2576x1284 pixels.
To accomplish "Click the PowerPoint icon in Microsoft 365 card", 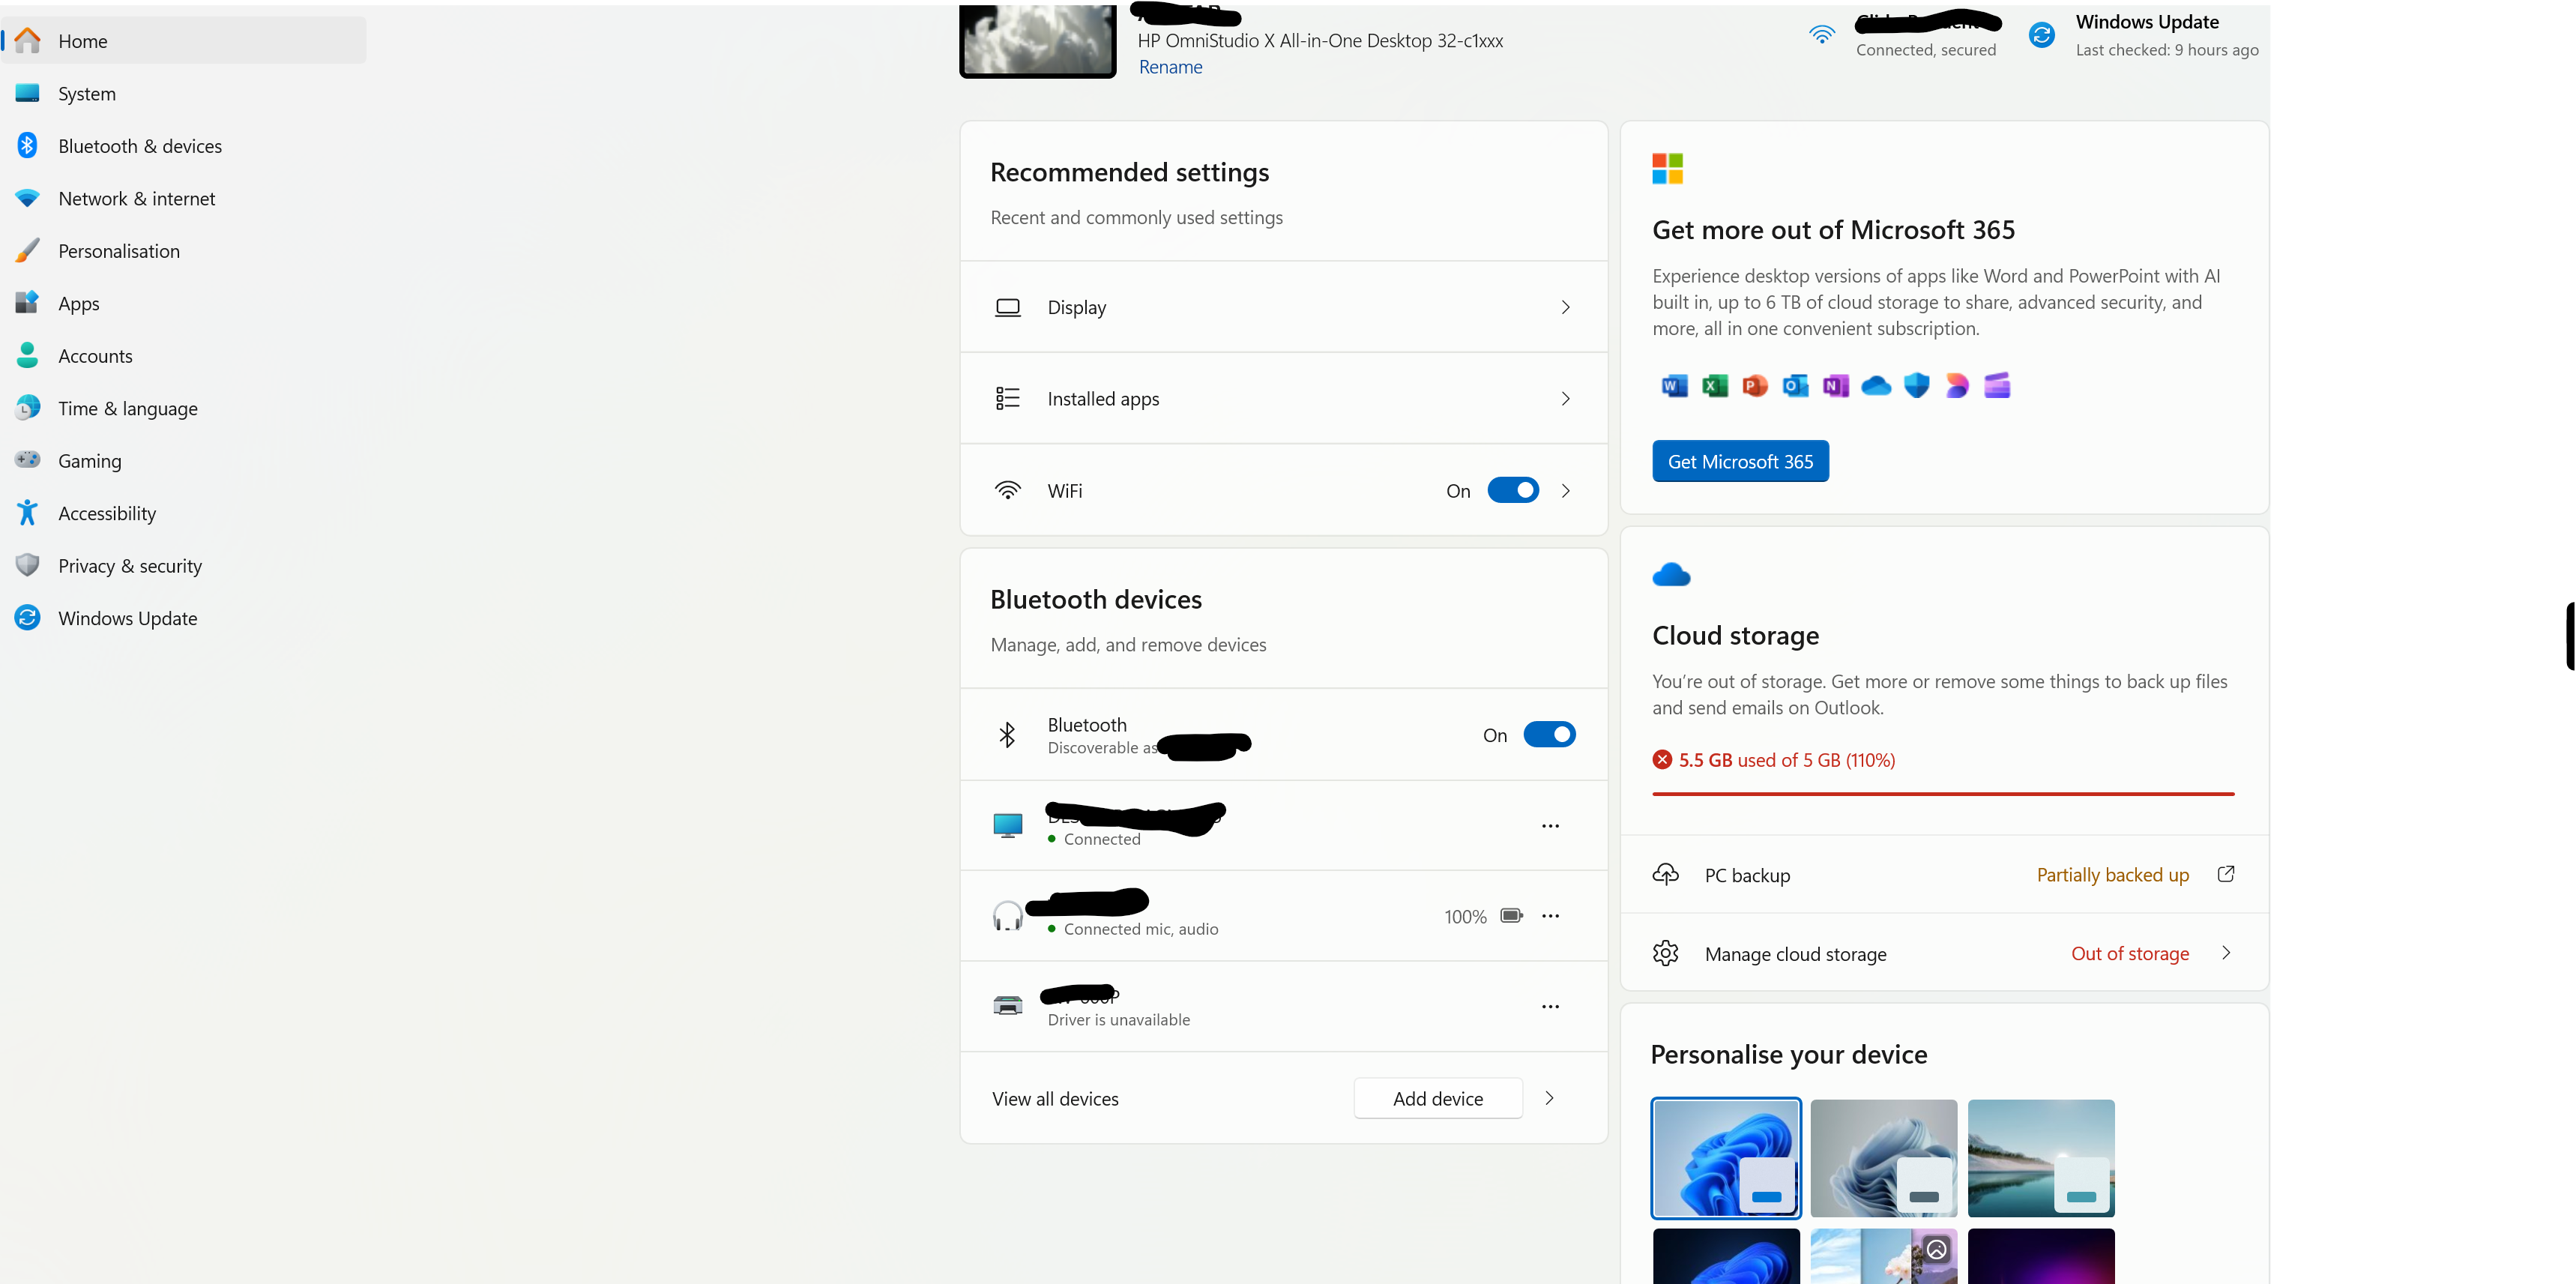I will click(x=1755, y=386).
